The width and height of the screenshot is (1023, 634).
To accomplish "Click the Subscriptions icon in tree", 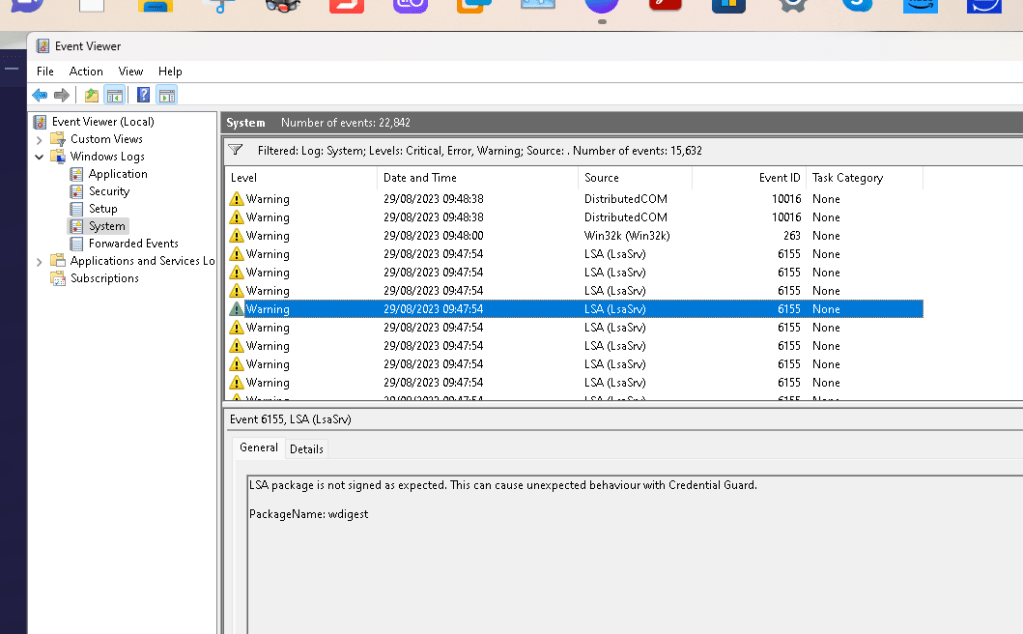I will [58, 279].
